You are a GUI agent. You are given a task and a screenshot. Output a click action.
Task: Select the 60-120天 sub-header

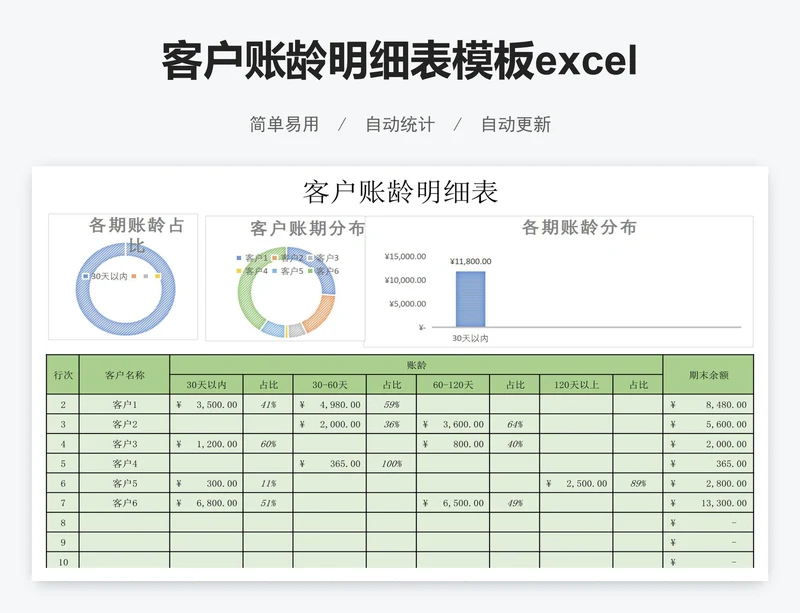coord(453,385)
